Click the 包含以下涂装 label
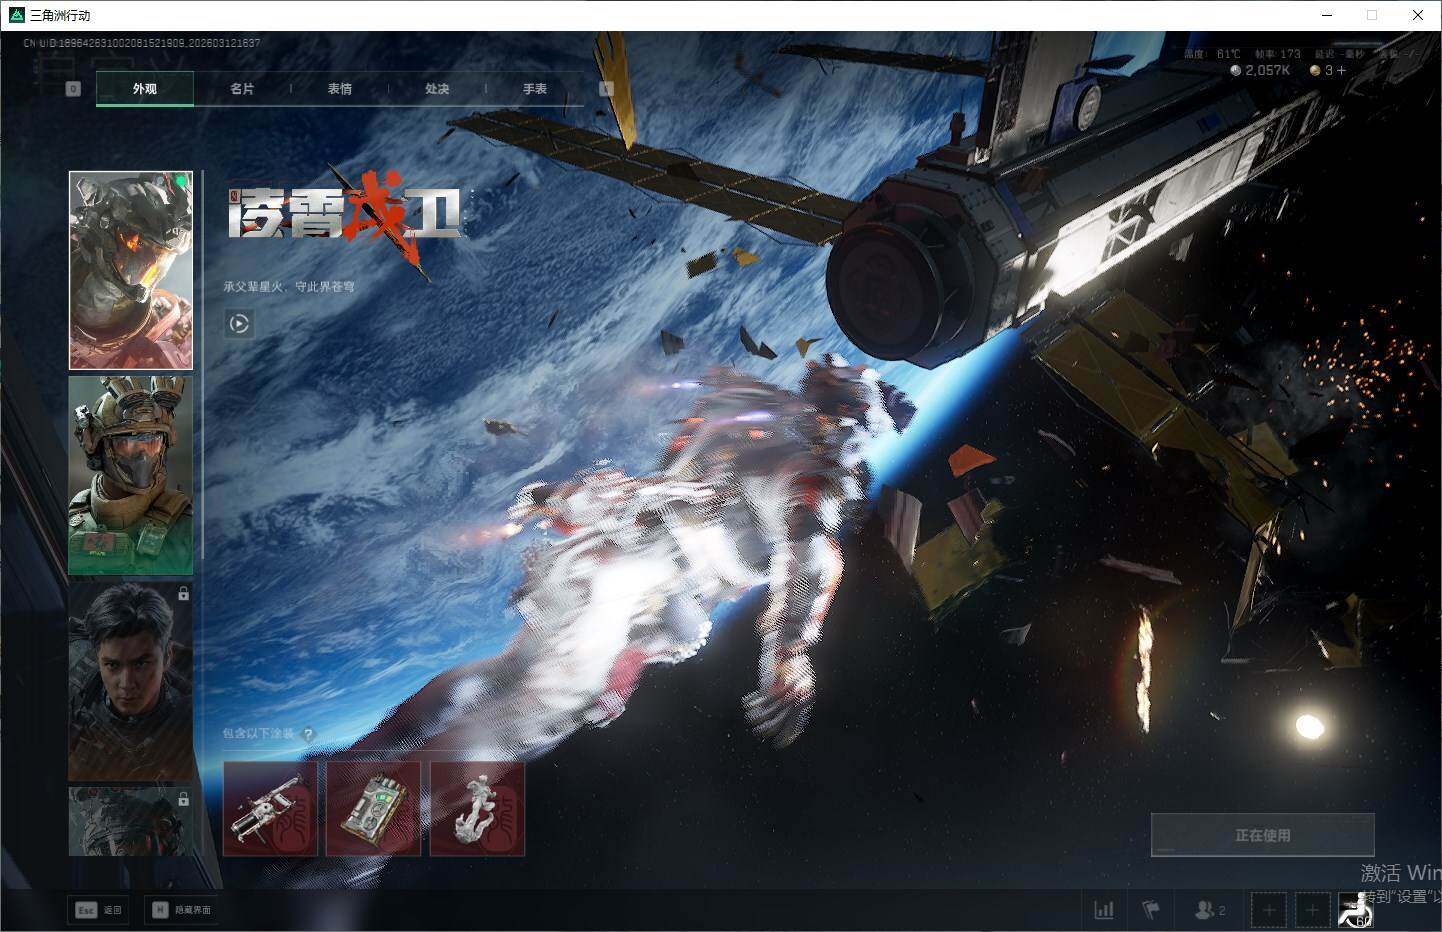 tap(258, 734)
